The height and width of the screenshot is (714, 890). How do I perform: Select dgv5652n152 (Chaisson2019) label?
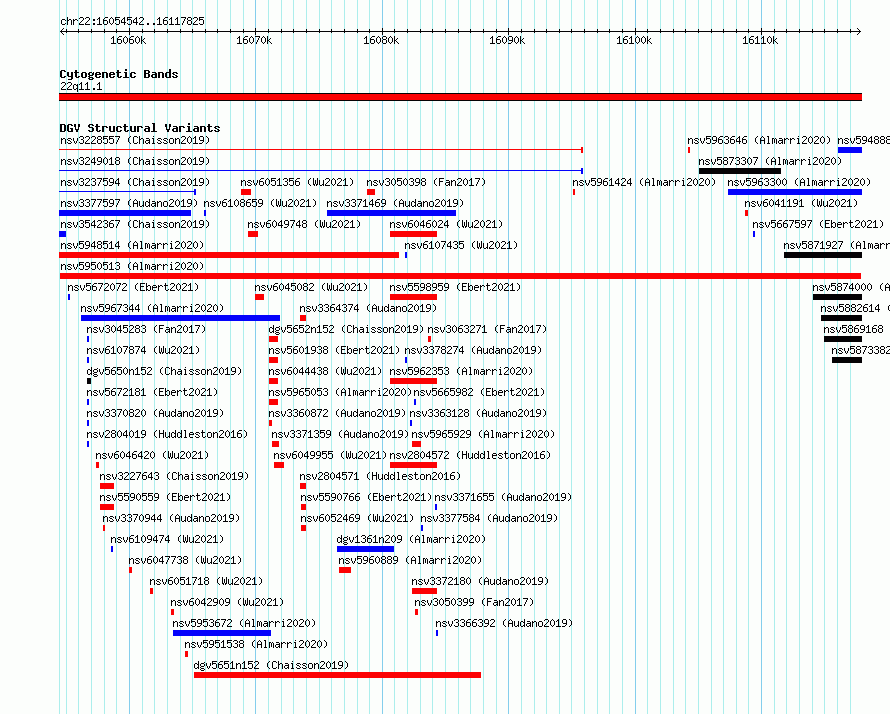pyautogui.click(x=346, y=329)
